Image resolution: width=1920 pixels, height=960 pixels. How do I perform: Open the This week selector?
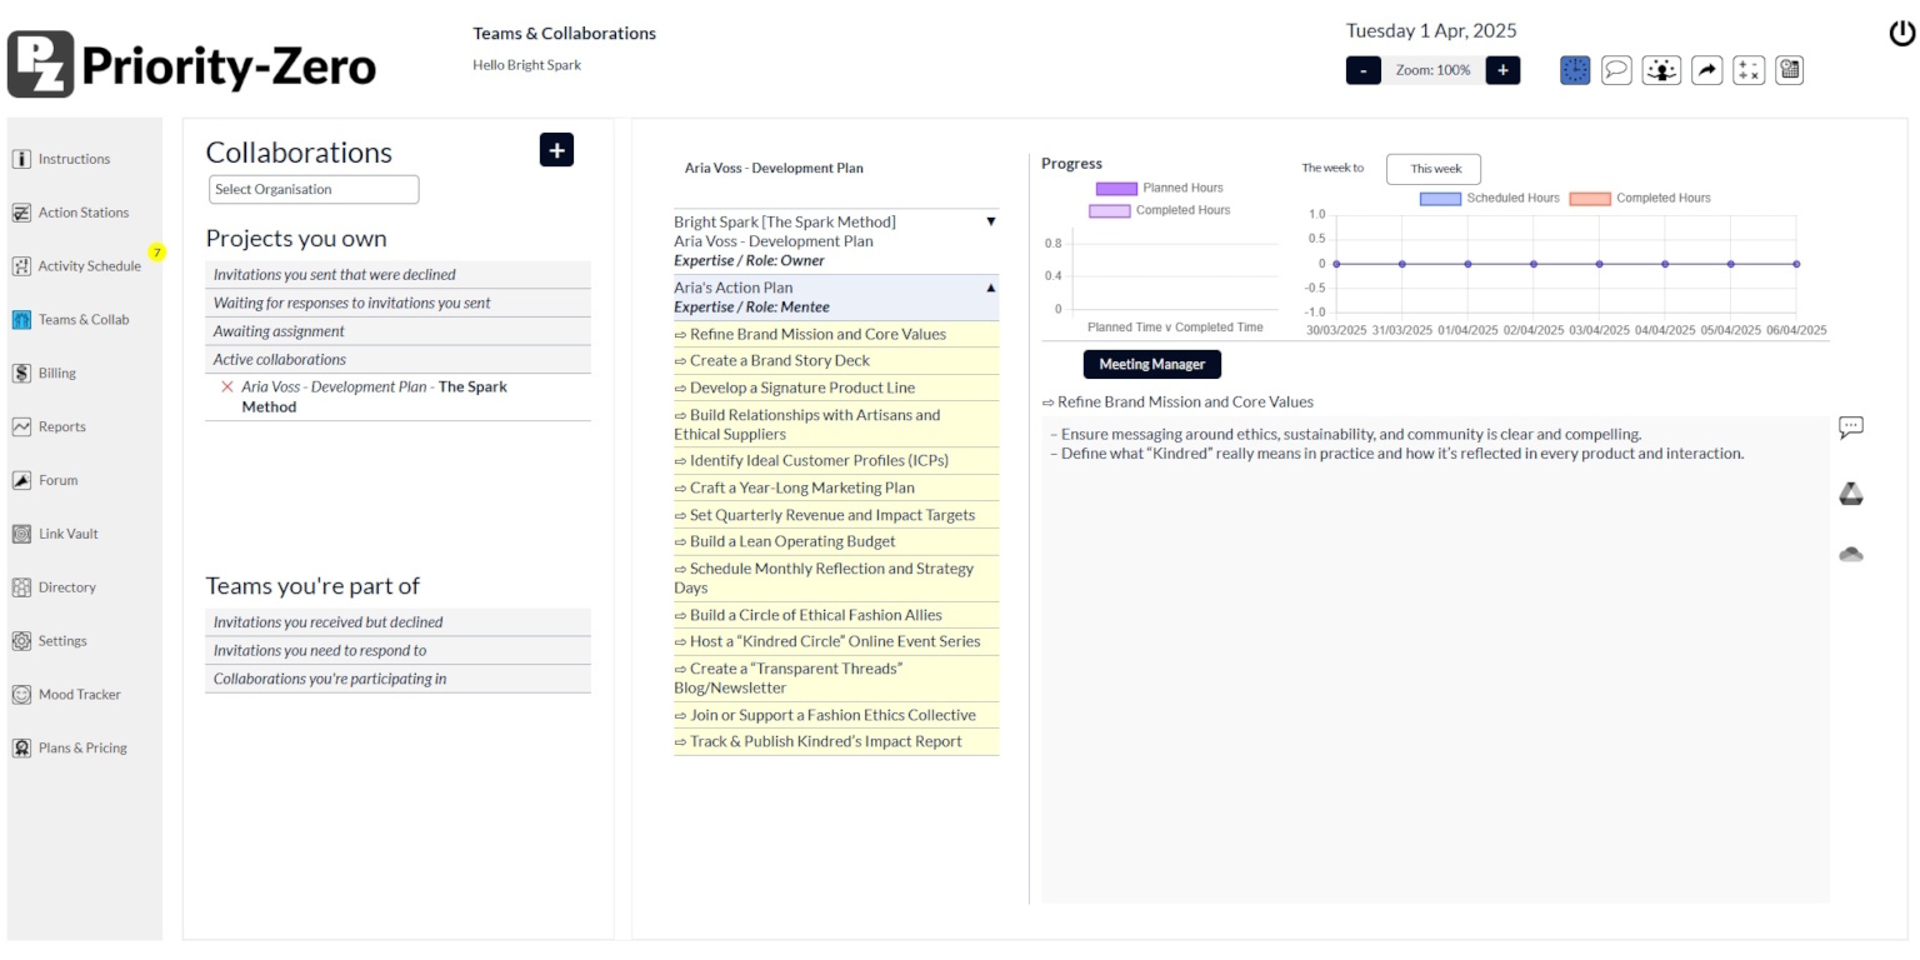pyautogui.click(x=1434, y=169)
